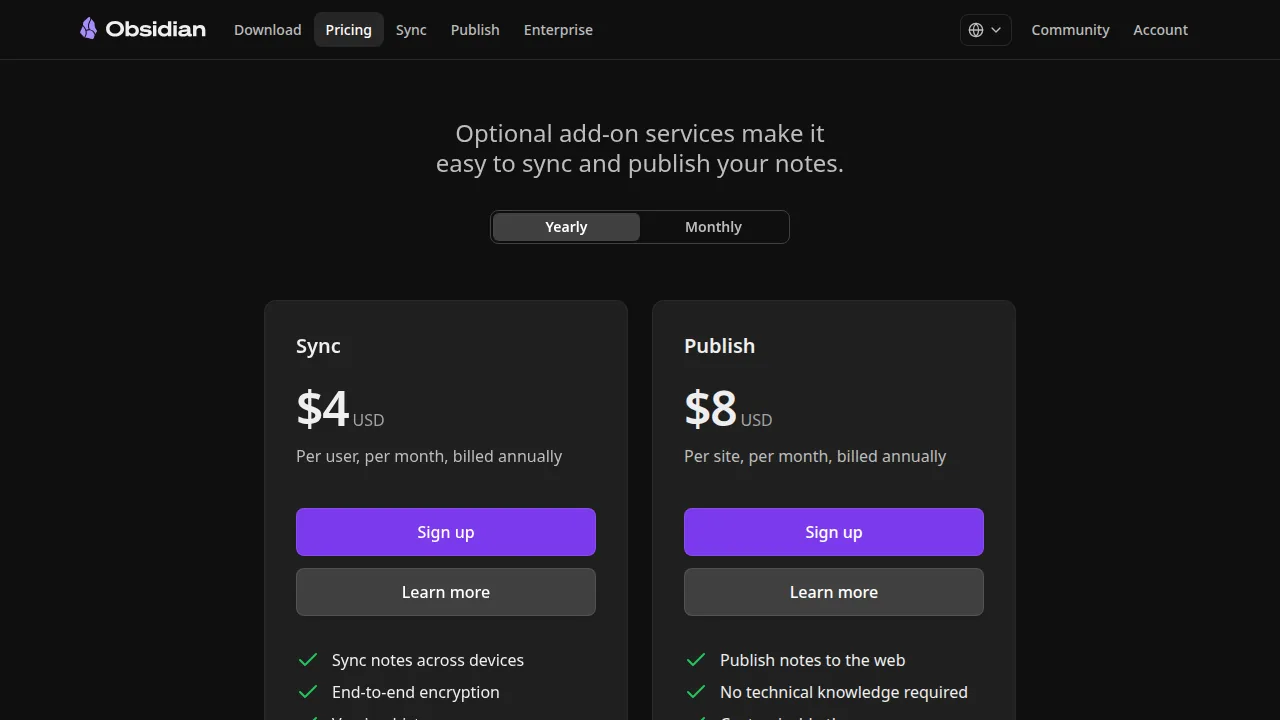Click the 'Publish notes to the web' text
This screenshot has width=1280, height=720.
[813, 660]
